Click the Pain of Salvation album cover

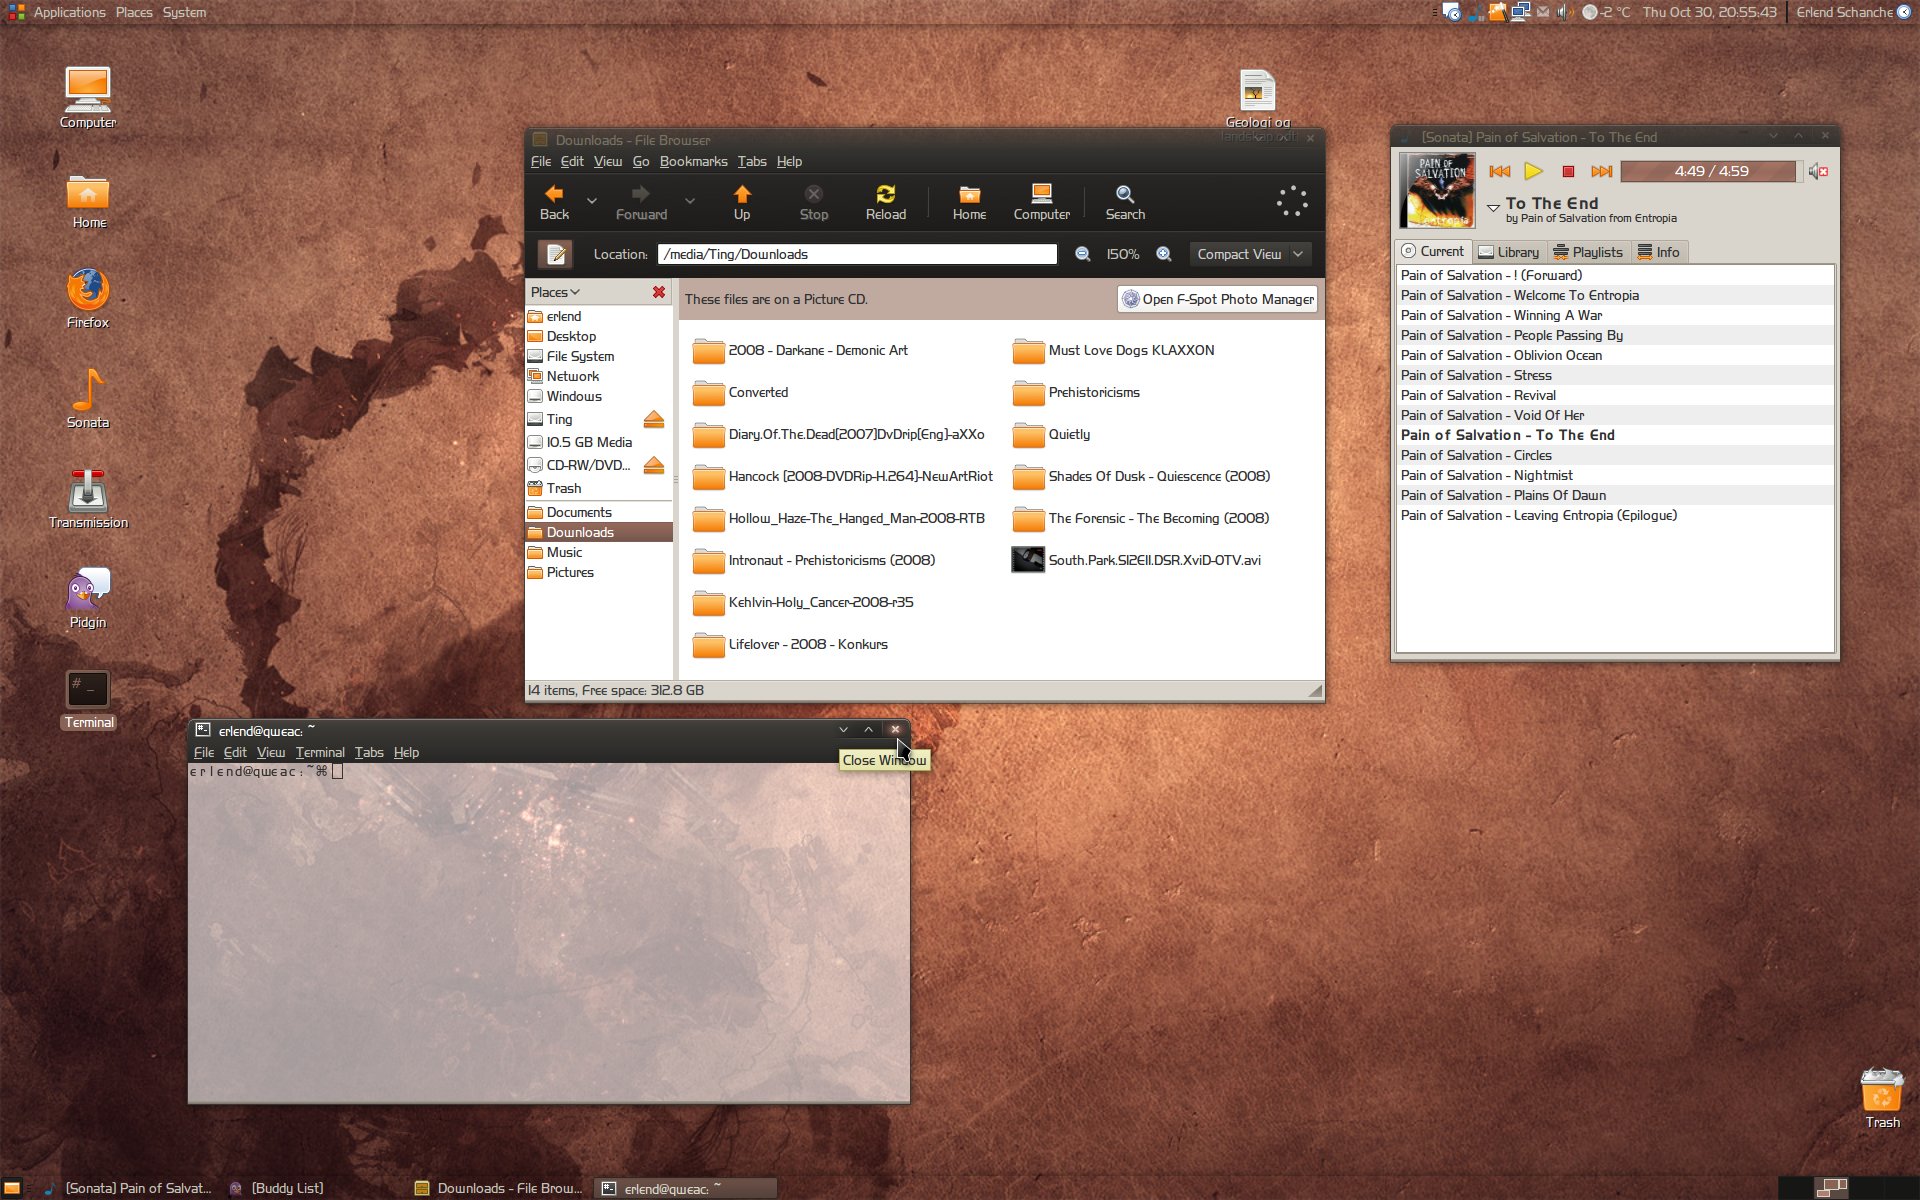click(x=1437, y=190)
